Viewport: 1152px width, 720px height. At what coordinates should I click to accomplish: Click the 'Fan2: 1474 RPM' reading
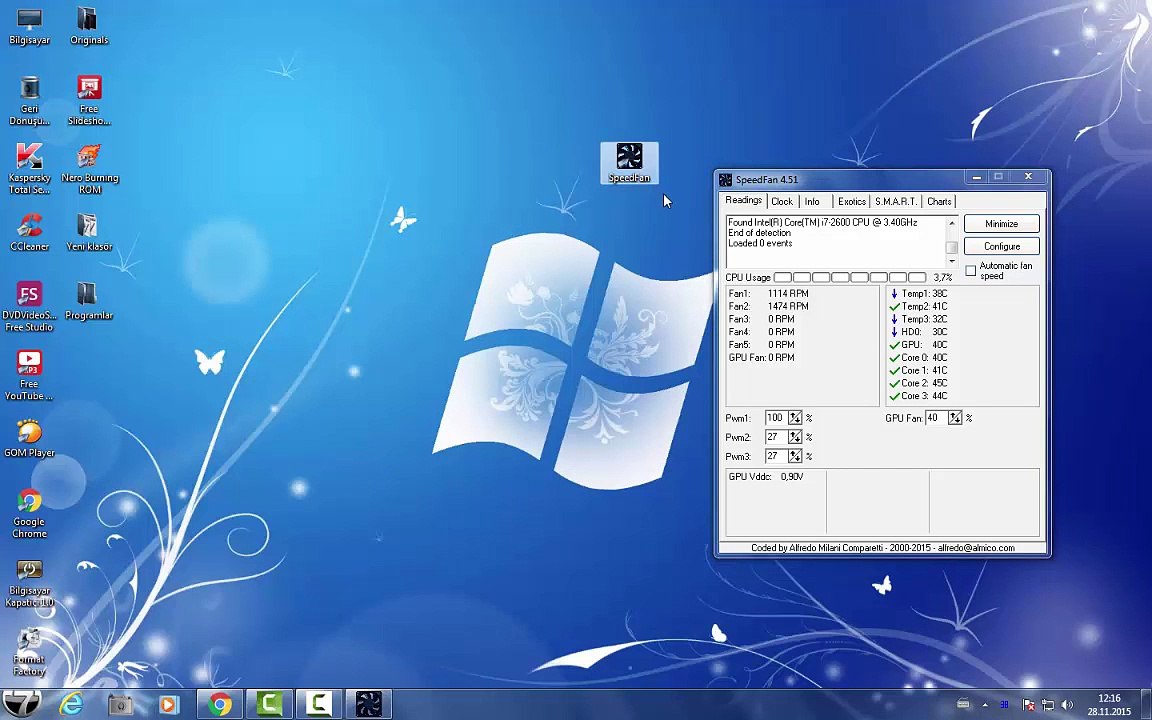768,306
